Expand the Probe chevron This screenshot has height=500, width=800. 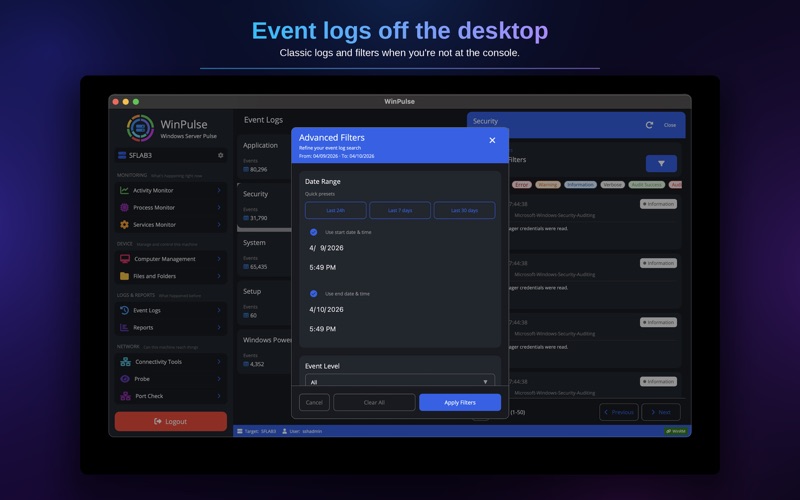click(x=219, y=379)
